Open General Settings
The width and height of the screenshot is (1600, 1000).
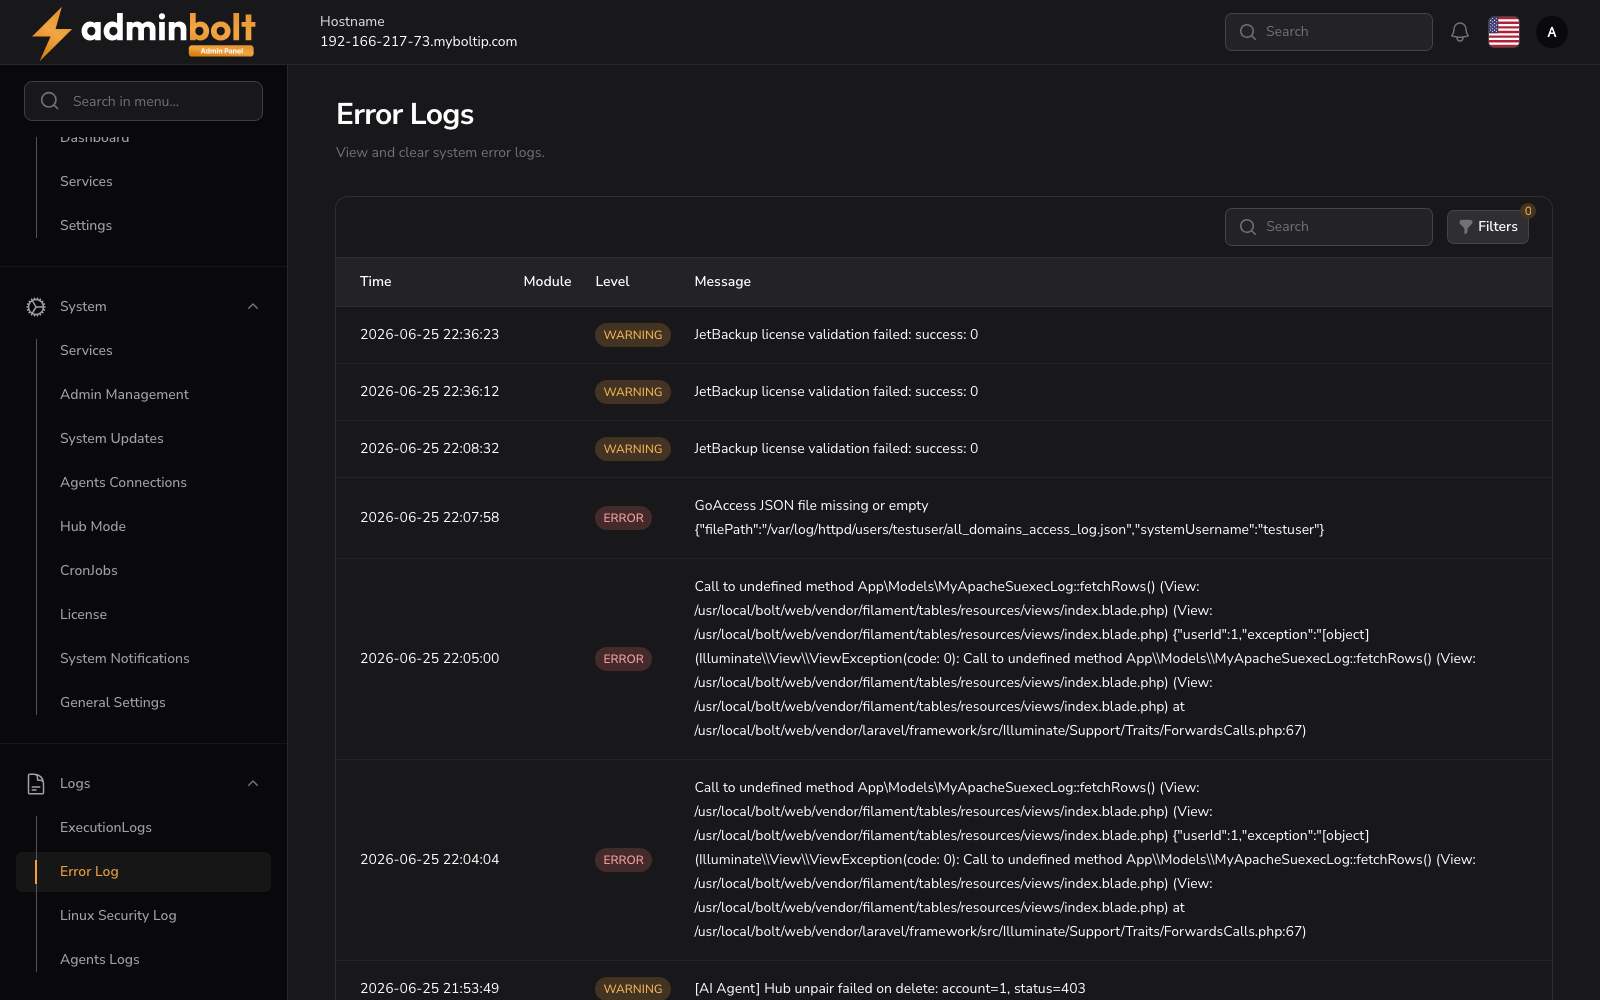pos(113,703)
